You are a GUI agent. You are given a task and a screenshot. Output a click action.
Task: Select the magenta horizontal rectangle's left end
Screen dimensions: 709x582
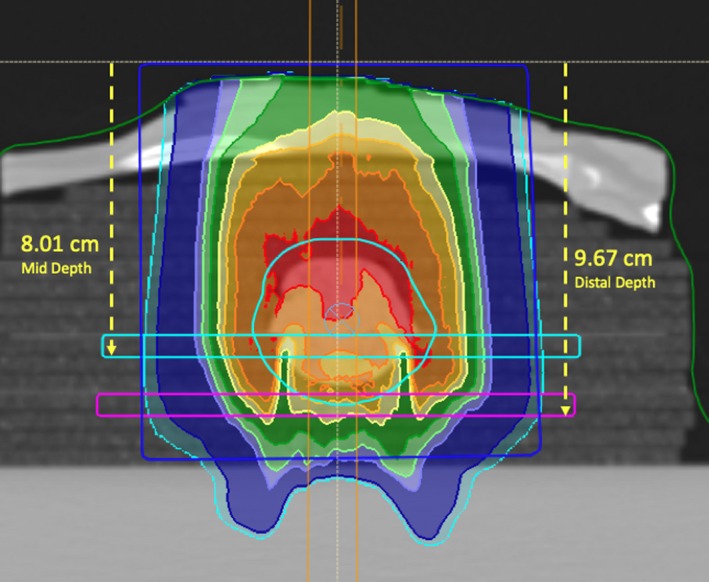point(100,404)
